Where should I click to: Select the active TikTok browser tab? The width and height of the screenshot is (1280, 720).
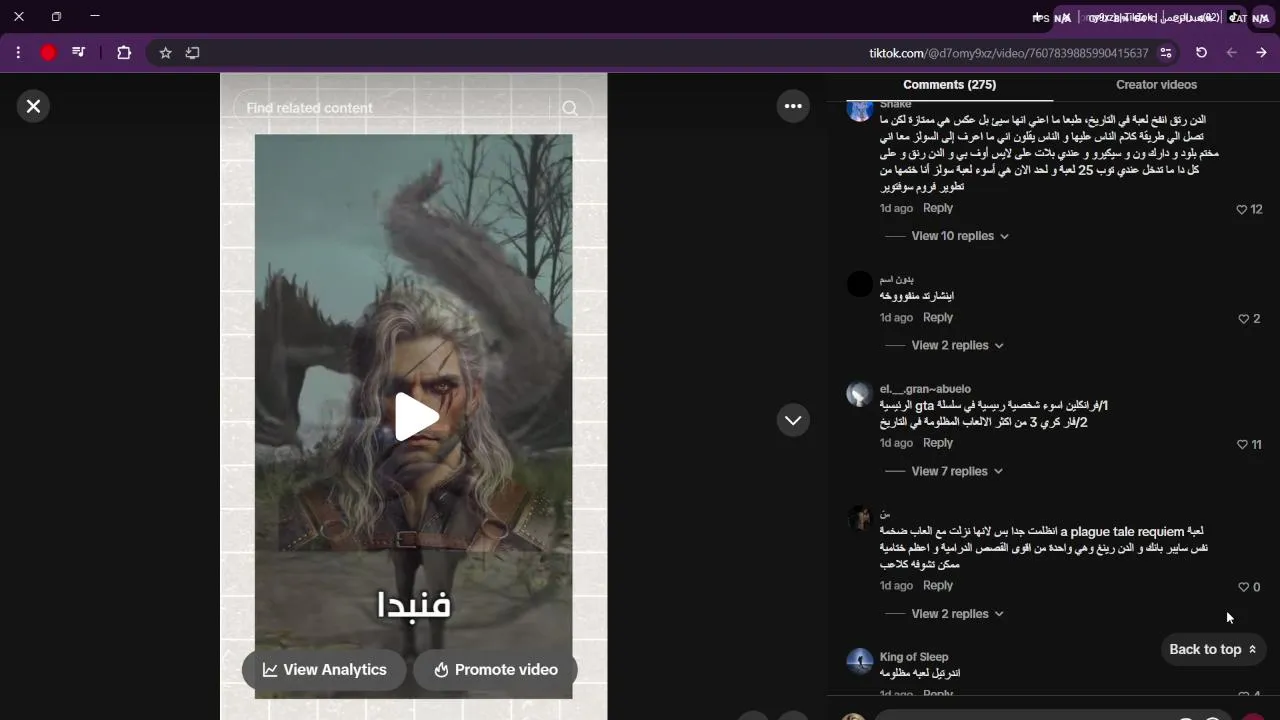pyautogui.click(x=1155, y=17)
